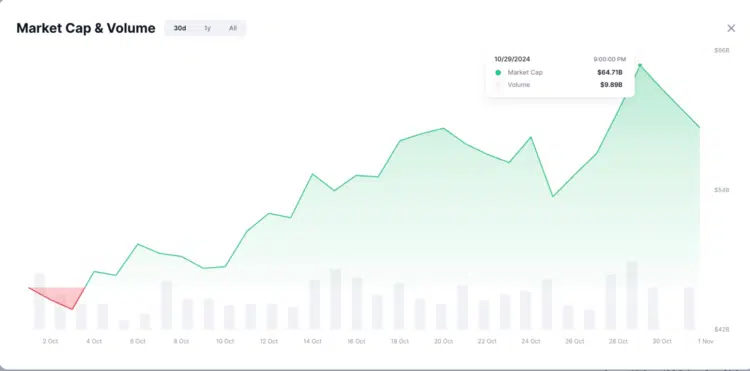Click the $42B y-axis label
This screenshot has width=750, height=371.
point(722,329)
